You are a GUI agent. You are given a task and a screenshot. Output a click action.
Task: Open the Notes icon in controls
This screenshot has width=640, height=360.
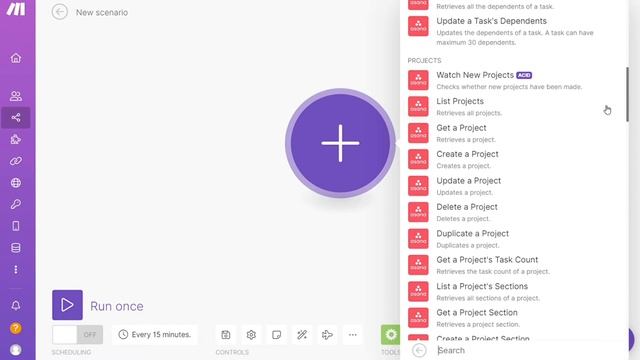(276, 335)
